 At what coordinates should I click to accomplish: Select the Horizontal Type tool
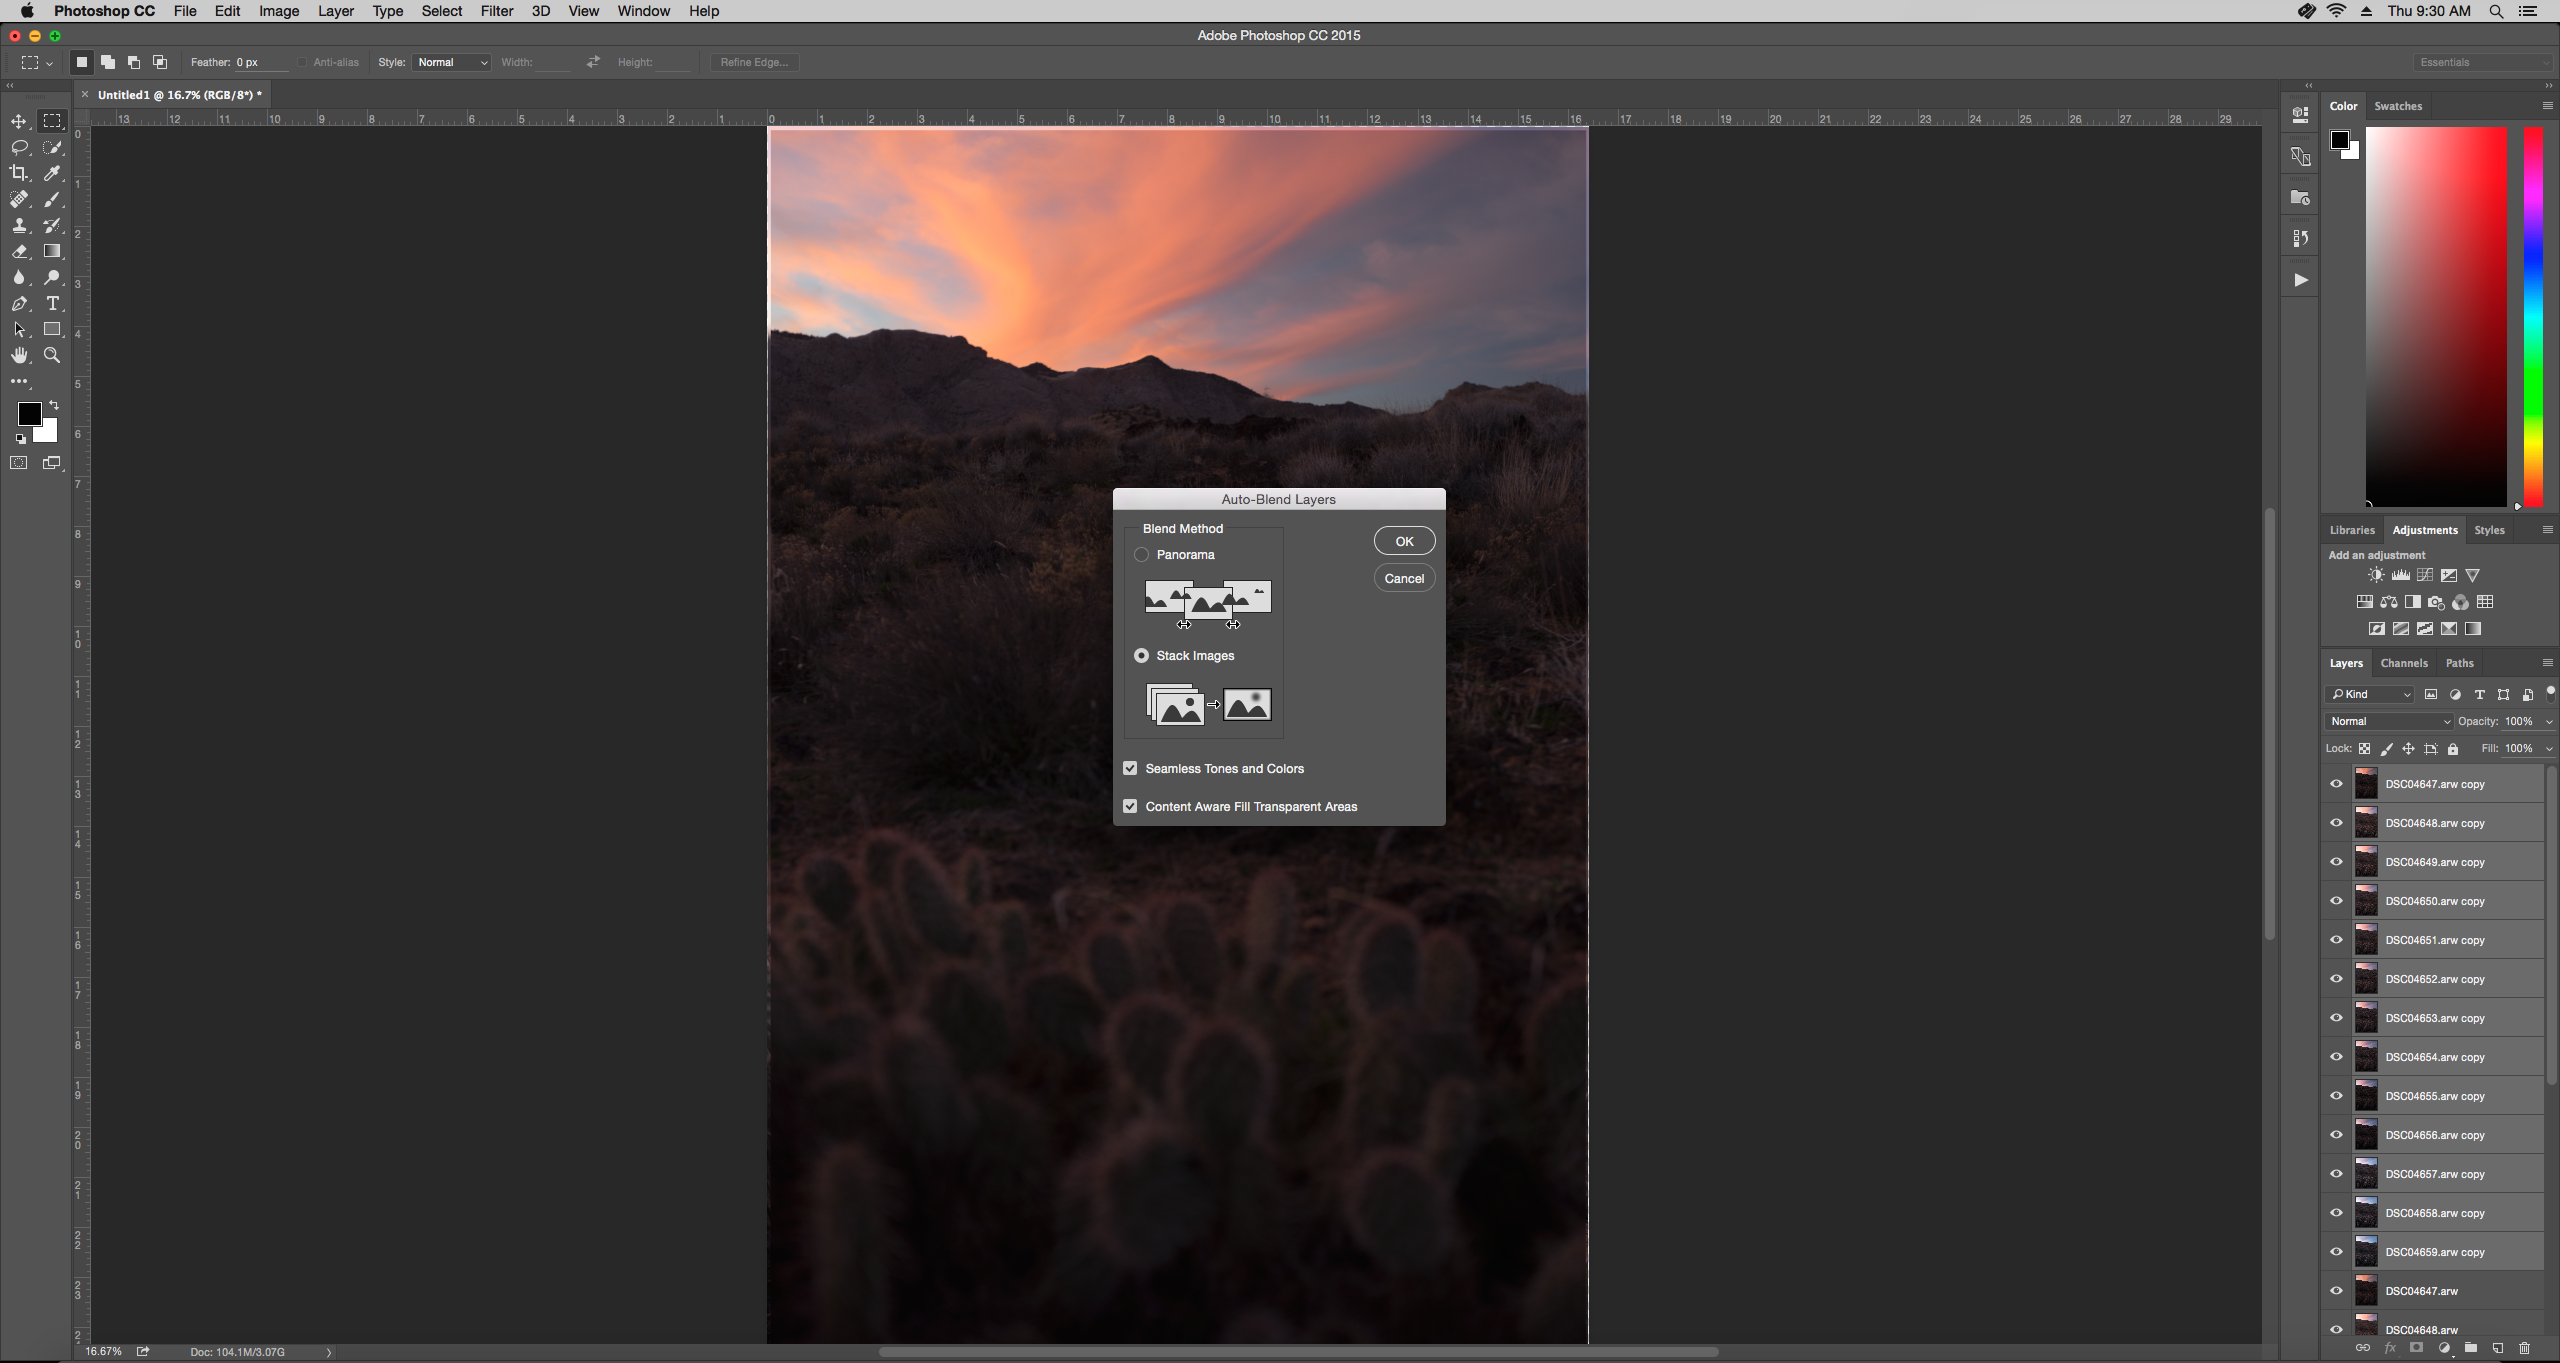point(53,303)
